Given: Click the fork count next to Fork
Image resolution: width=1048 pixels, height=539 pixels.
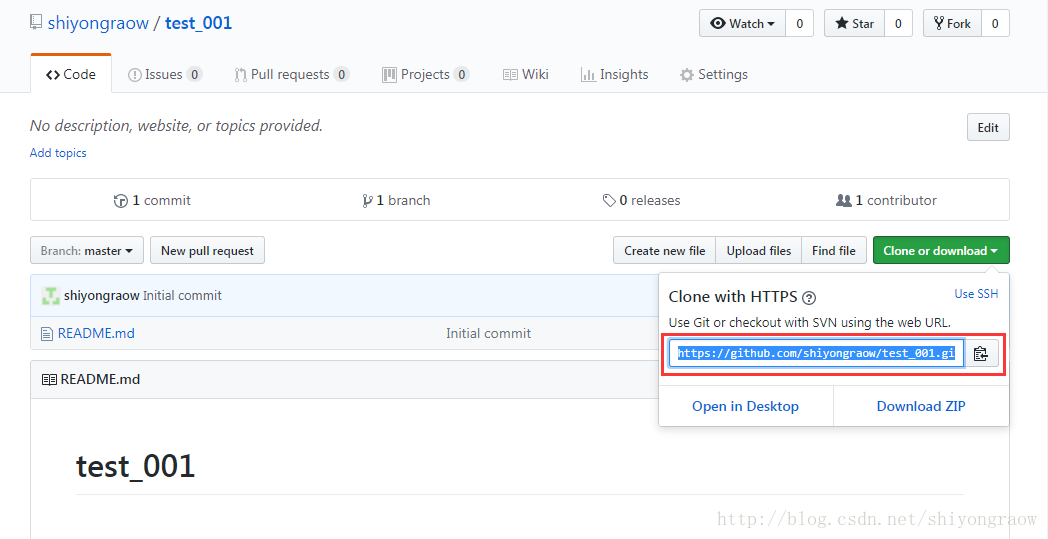Looking at the screenshot, I should coord(995,23).
